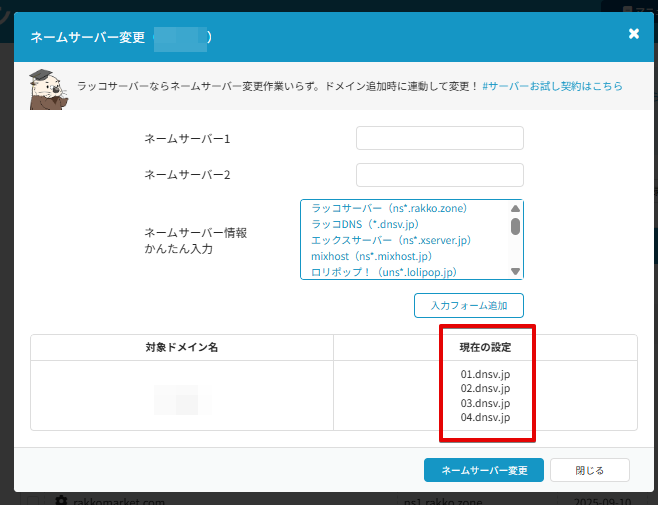Click 04.dnsv.jp in current settings
658x505 pixels.
(486, 417)
